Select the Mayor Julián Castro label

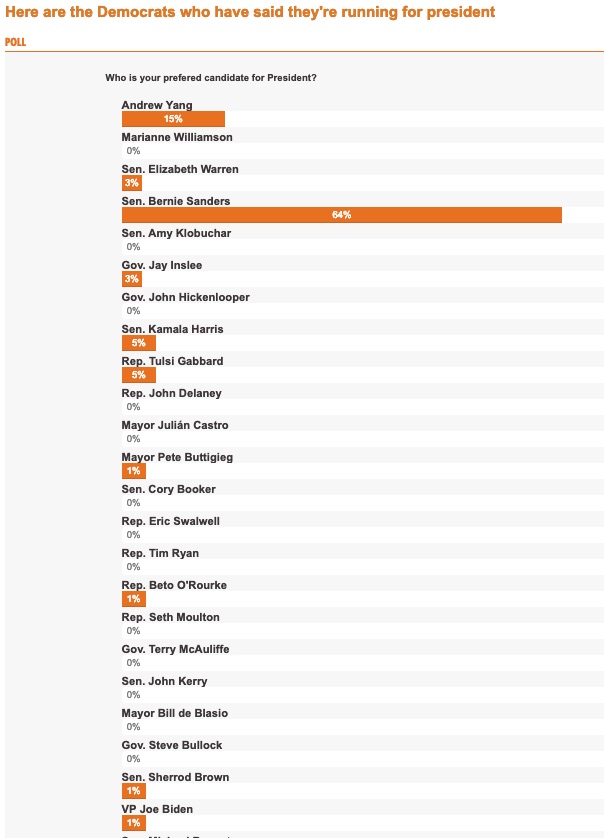[x=175, y=425]
